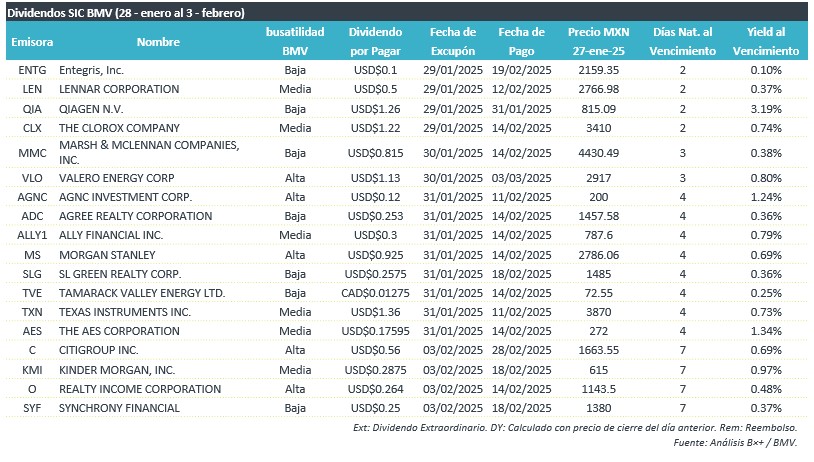Click the MORGAN STANLEY name cell

107,255
